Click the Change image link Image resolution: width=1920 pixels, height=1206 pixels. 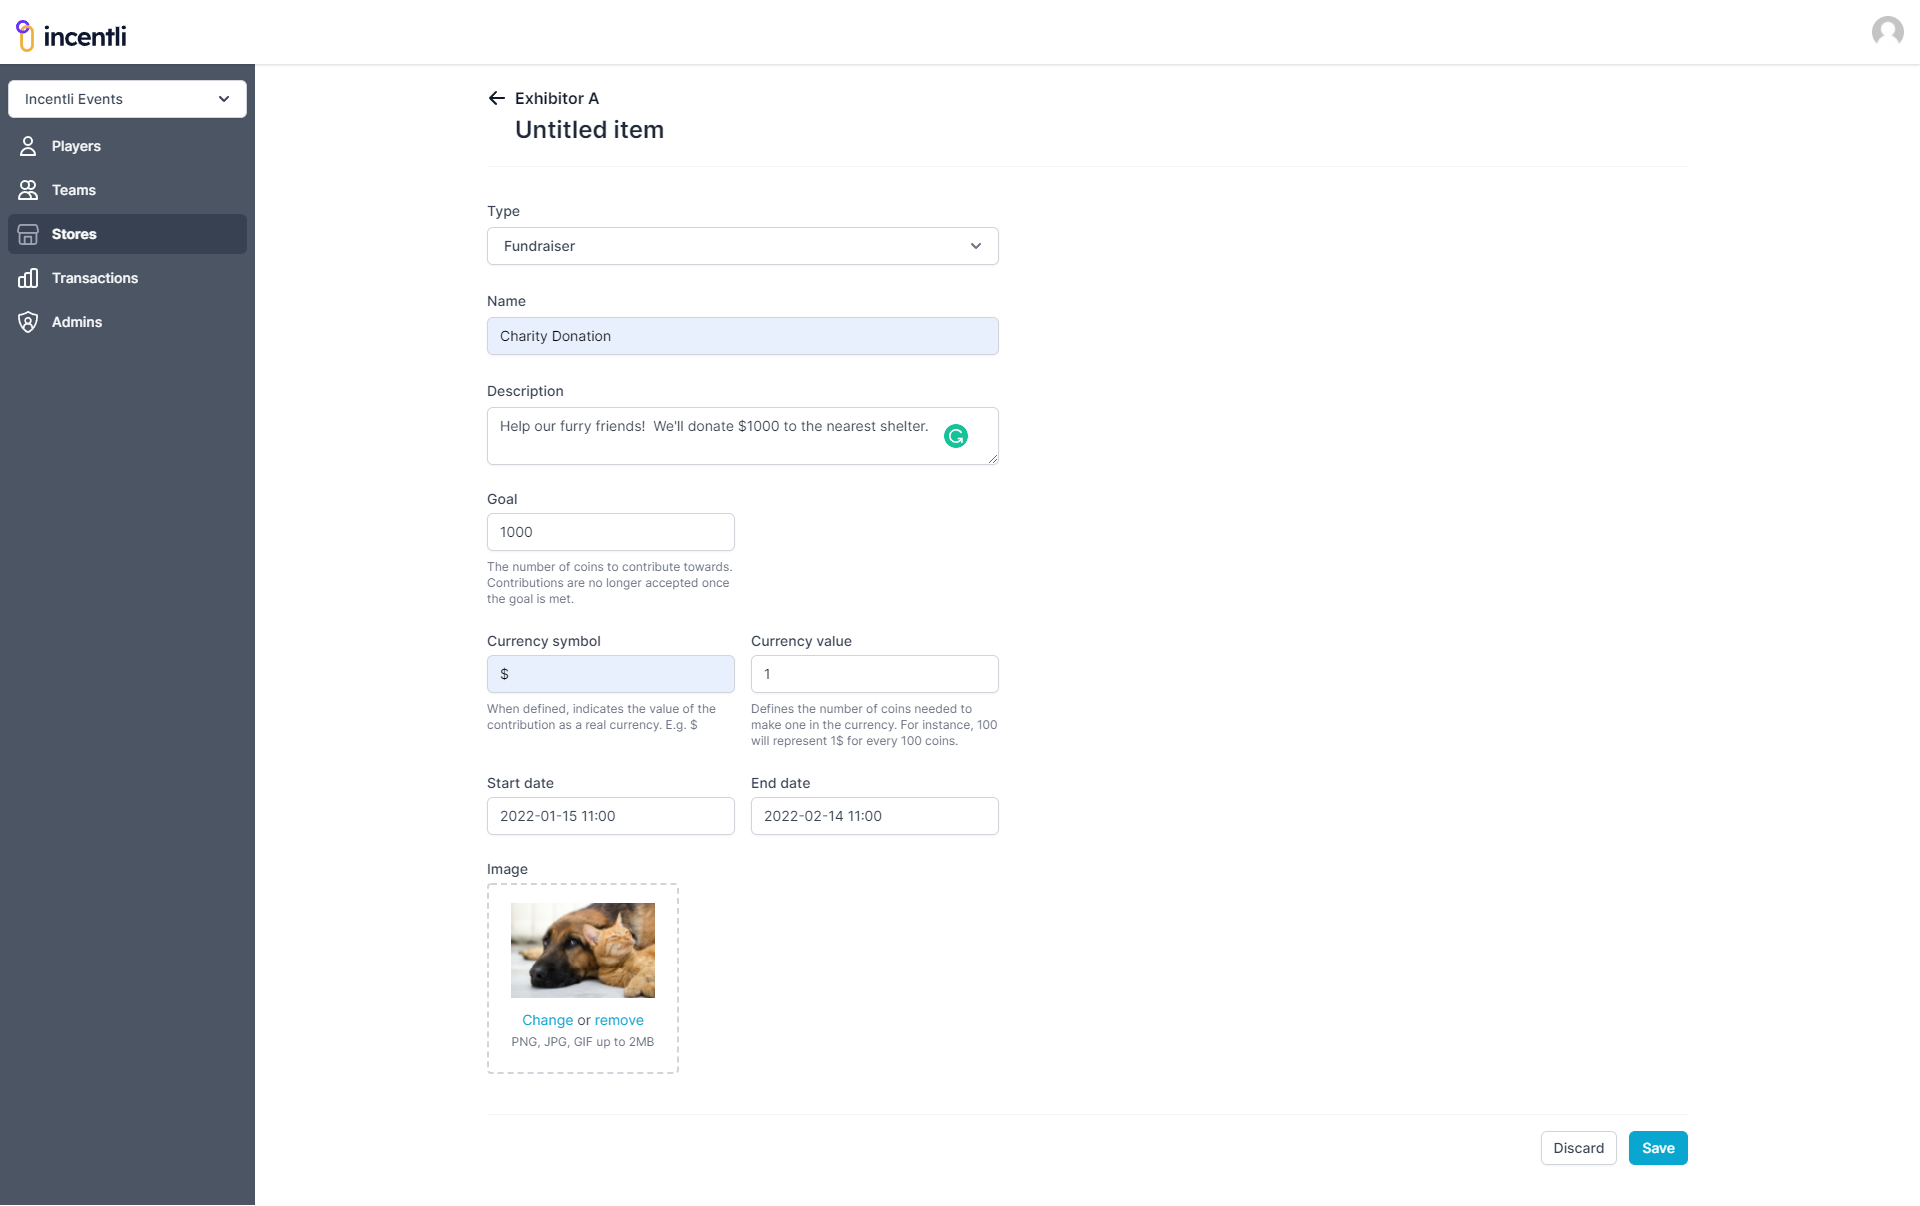coord(547,1020)
